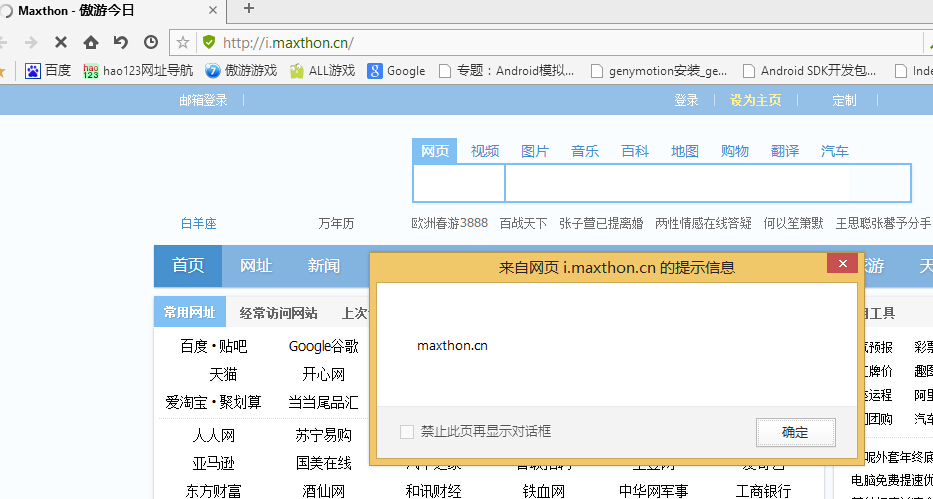Select the 网页 search tab

tap(435, 151)
